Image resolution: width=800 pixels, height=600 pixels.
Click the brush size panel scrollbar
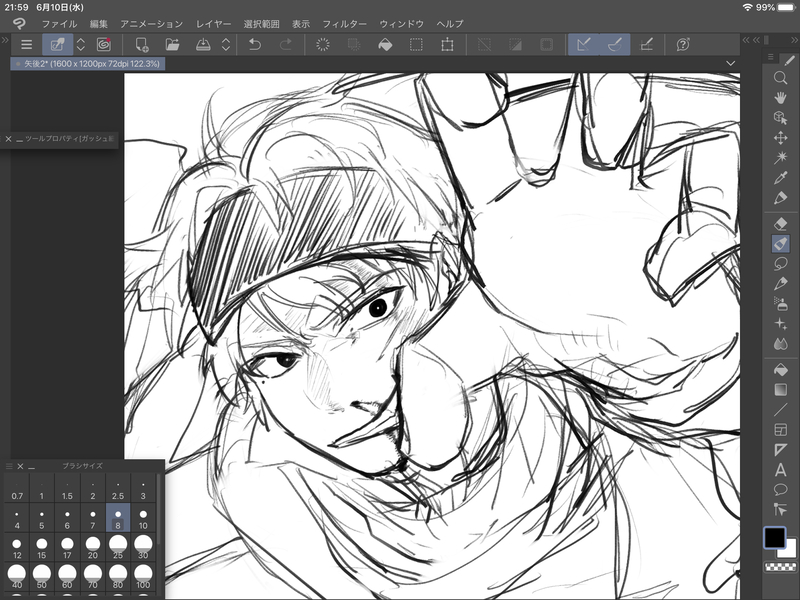160,510
